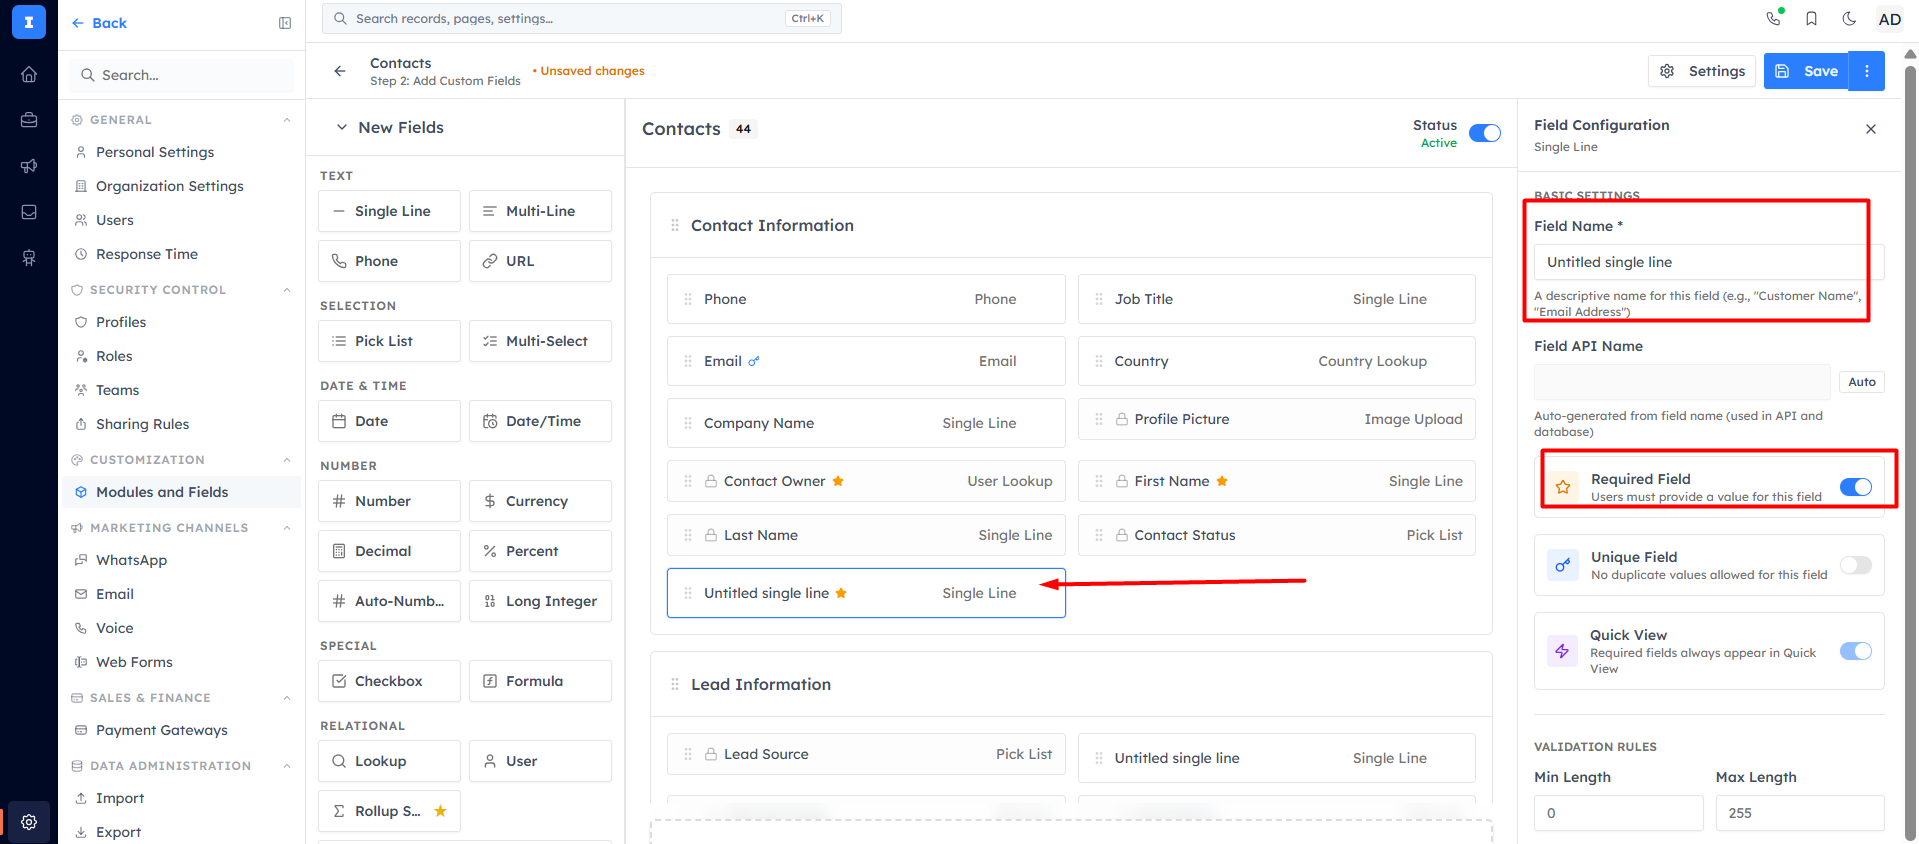Screen dimensions: 1919x844
Task: Open Organization Settings in sidebar
Action: [180, 186]
